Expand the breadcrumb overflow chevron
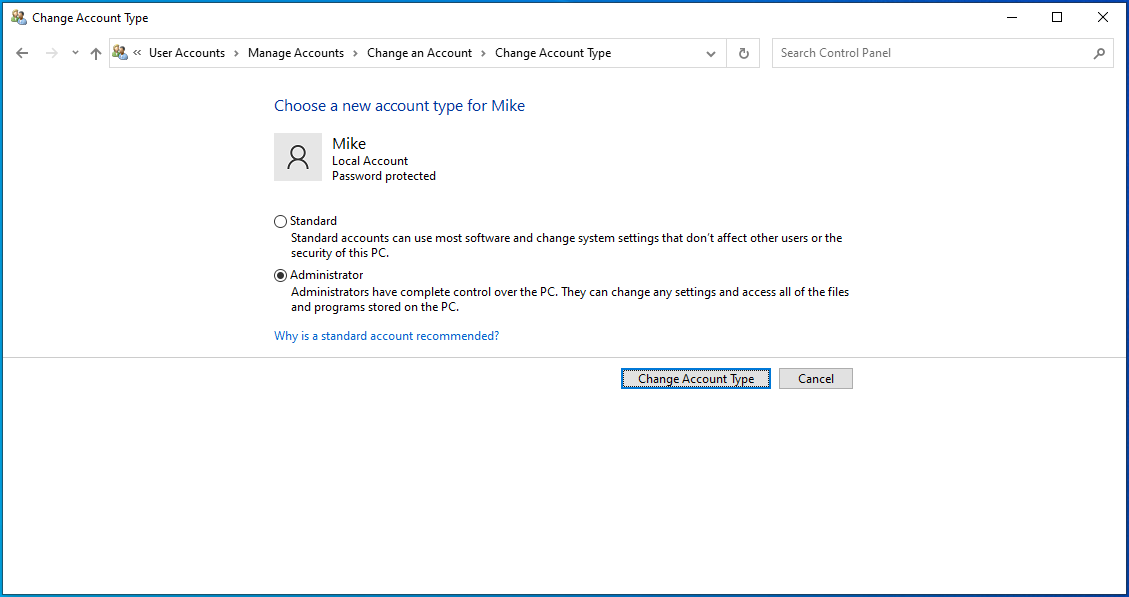Image resolution: width=1129 pixels, height=597 pixels. (137, 53)
